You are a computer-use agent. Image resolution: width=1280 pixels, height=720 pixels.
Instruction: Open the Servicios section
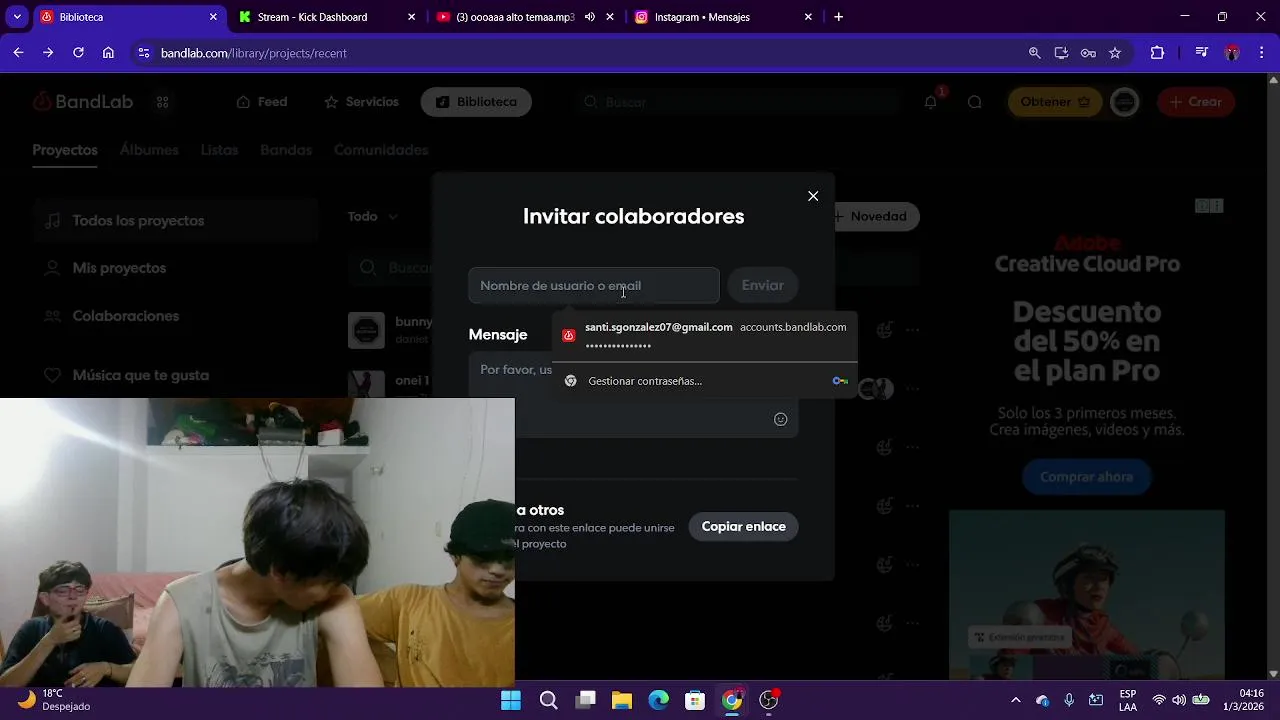[361, 102]
